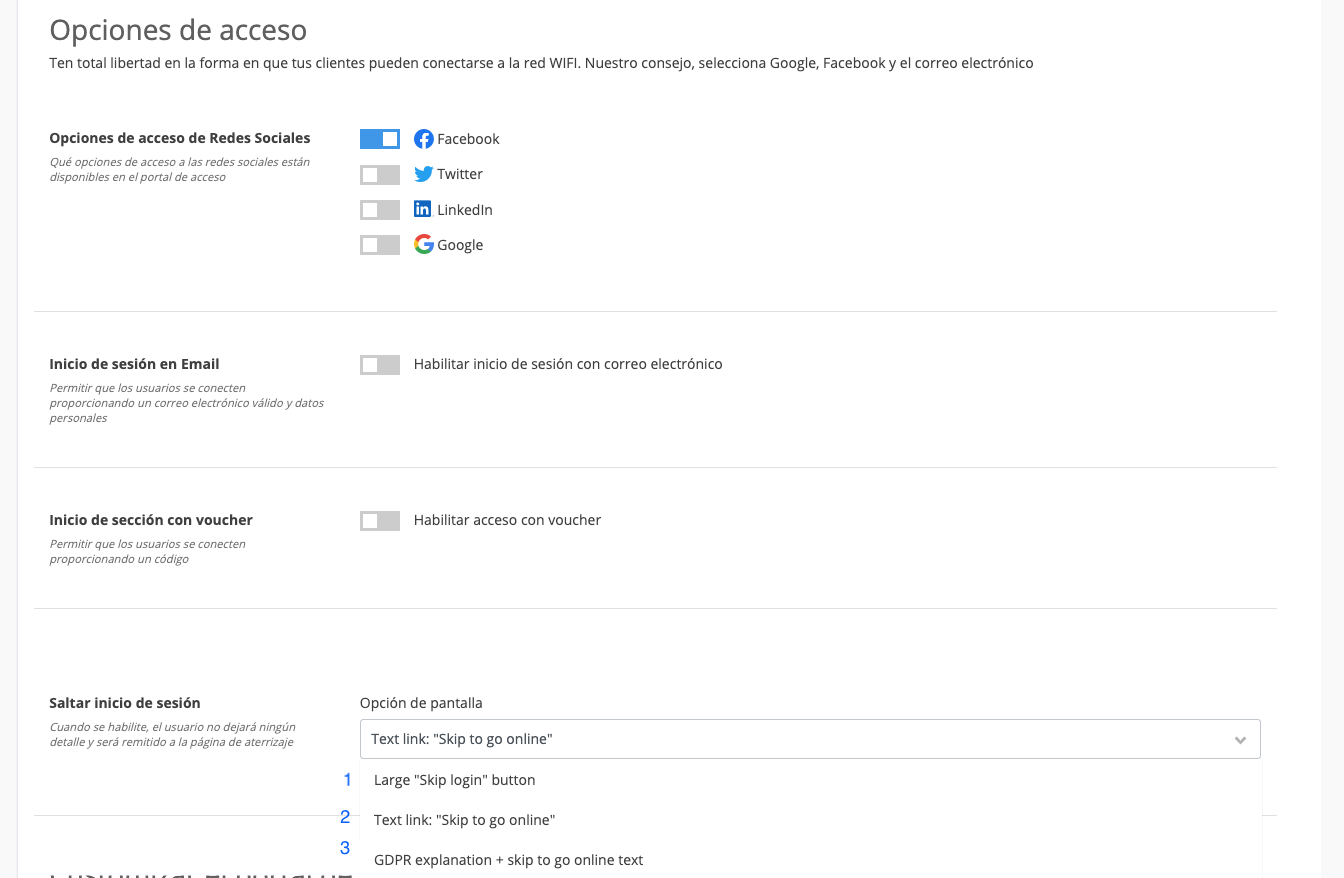Click the 'Inicio de sección con voucher' heading
This screenshot has width=1344, height=878.
151,520
